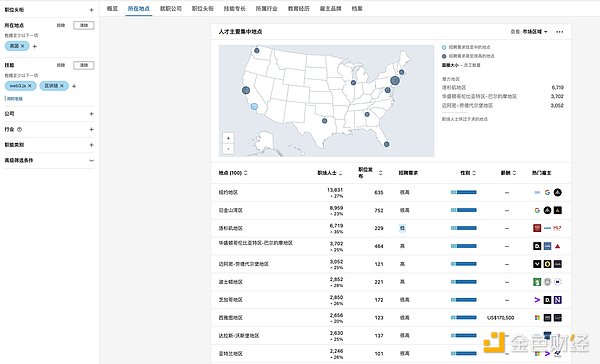Switch to the 就职公司 tab
The height and width of the screenshot is (364, 600).
pyautogui.click(x=171, y=8)
